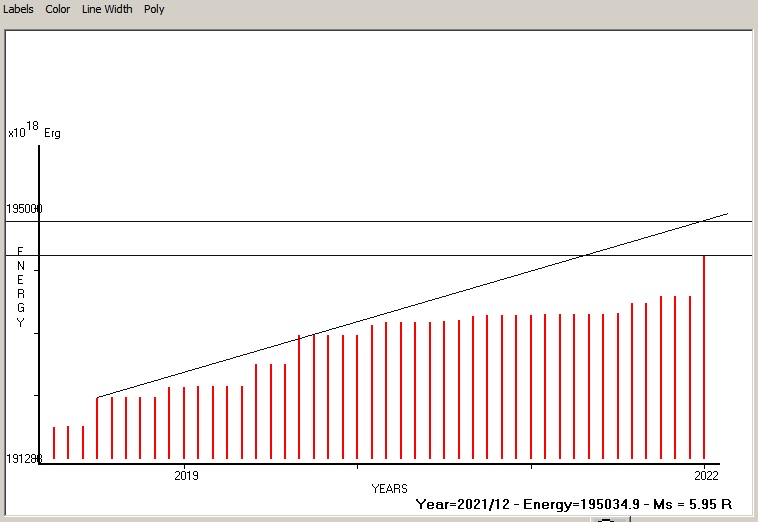
Task: Click the YEARS axis title
Action: pyautogui.click(x=389, y=489)
